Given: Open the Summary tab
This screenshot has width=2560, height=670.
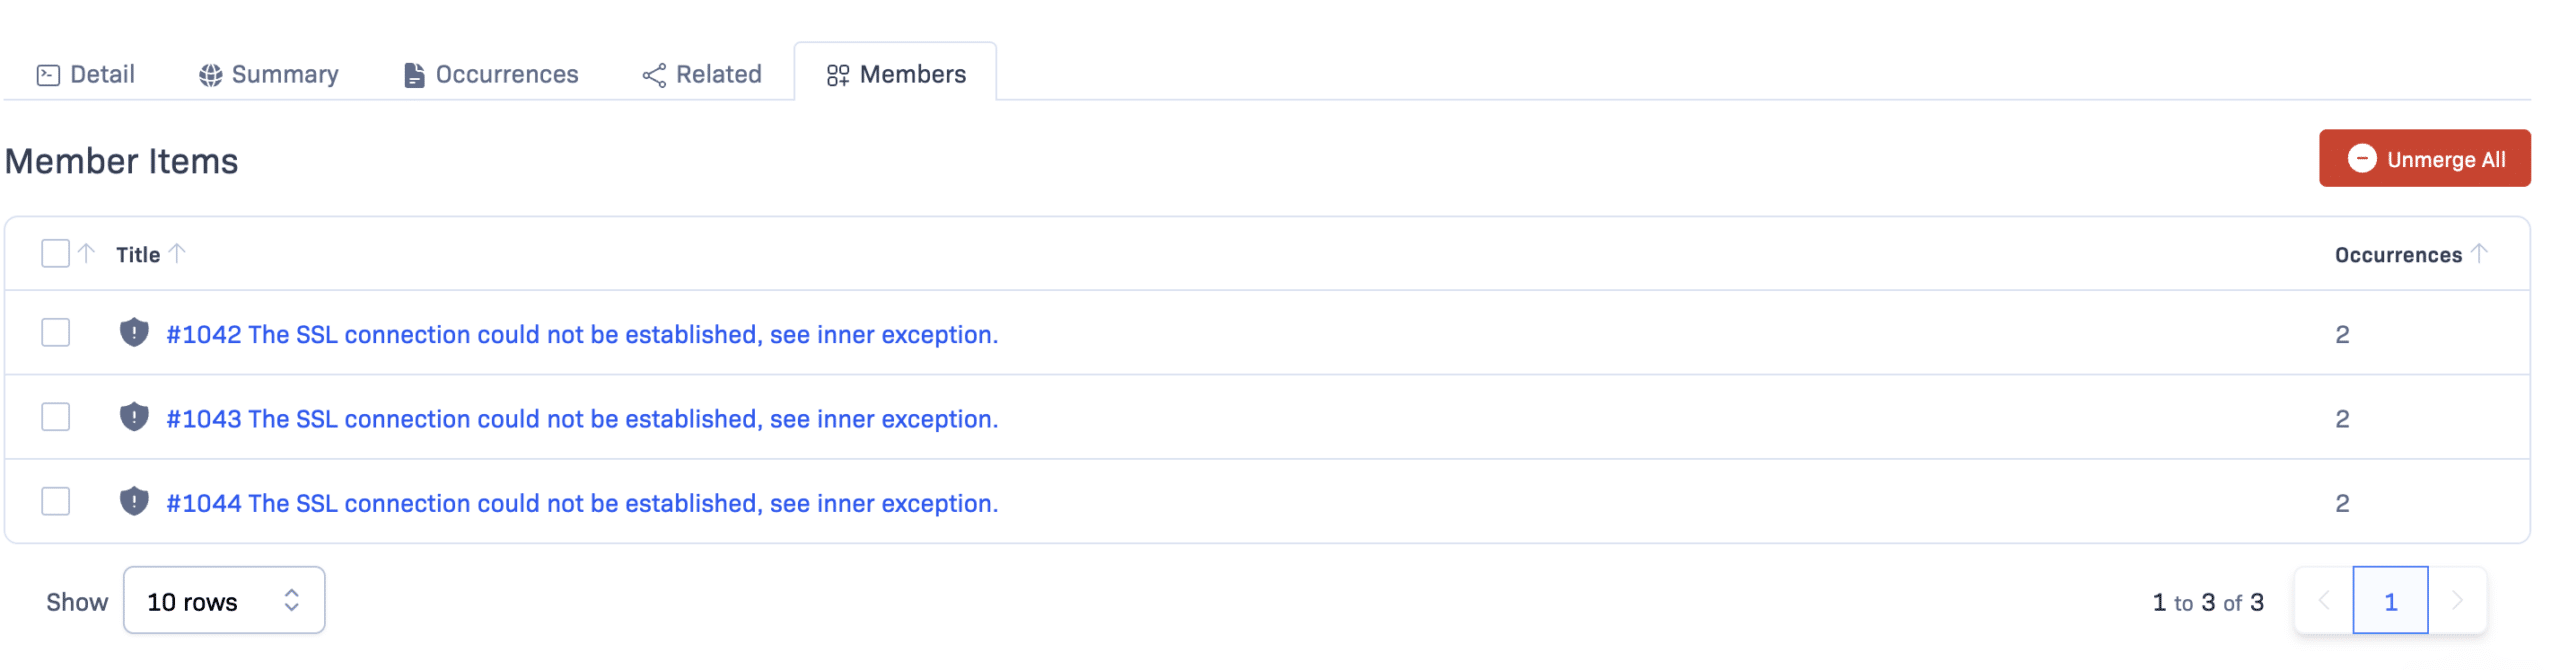Looking at the screenshot, I should (269, 75).
